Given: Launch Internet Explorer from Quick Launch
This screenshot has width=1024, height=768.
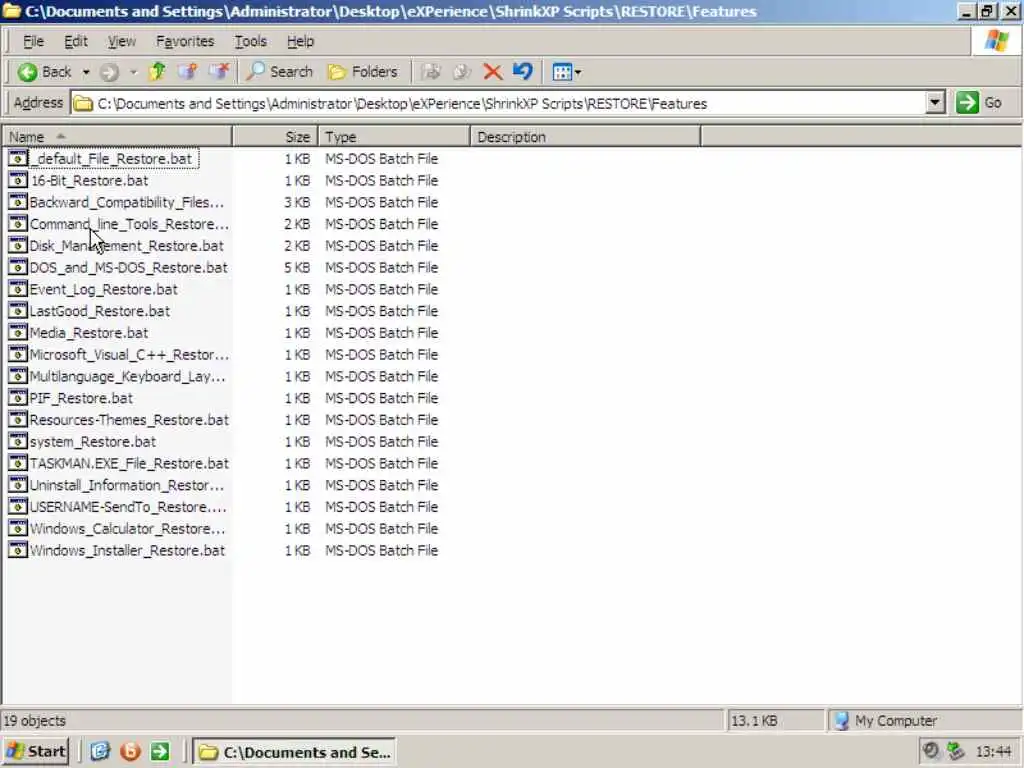Looking at the screenshot, I should tap(100, 752).
